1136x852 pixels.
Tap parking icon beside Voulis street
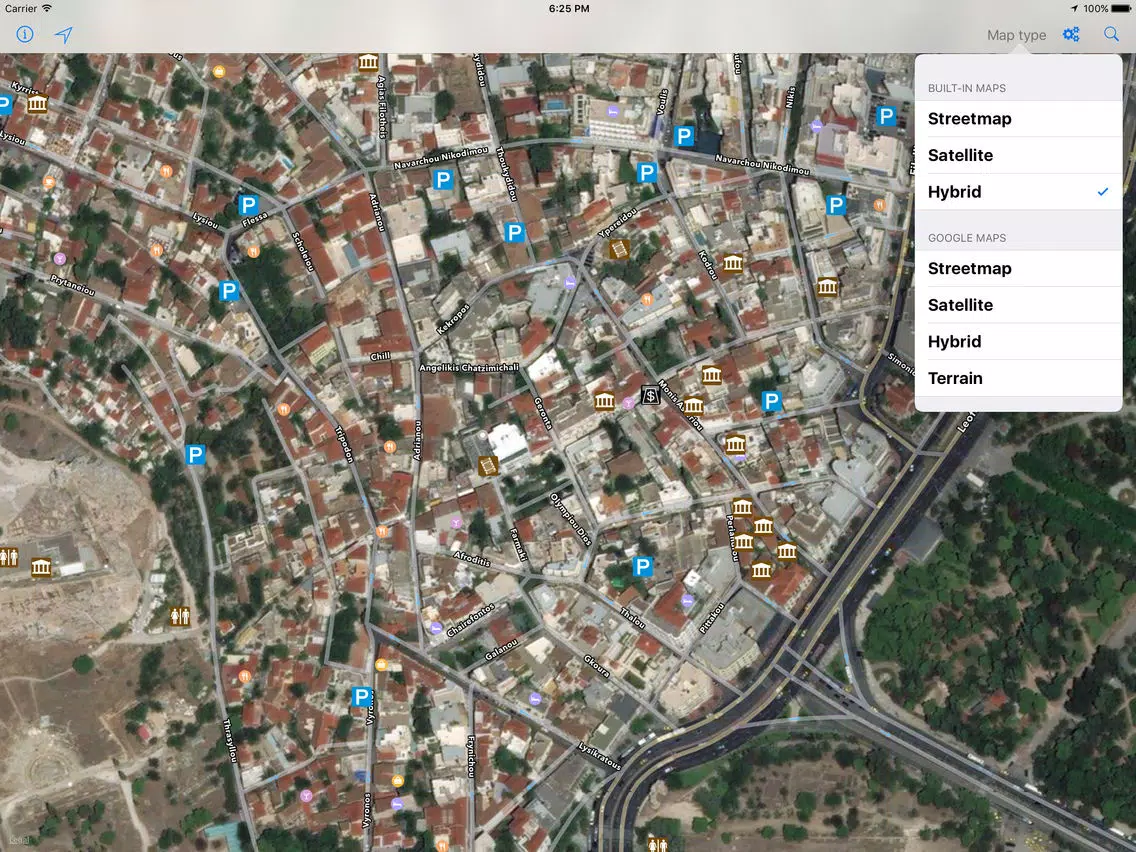pyautogui.click(x=683, y=135)
